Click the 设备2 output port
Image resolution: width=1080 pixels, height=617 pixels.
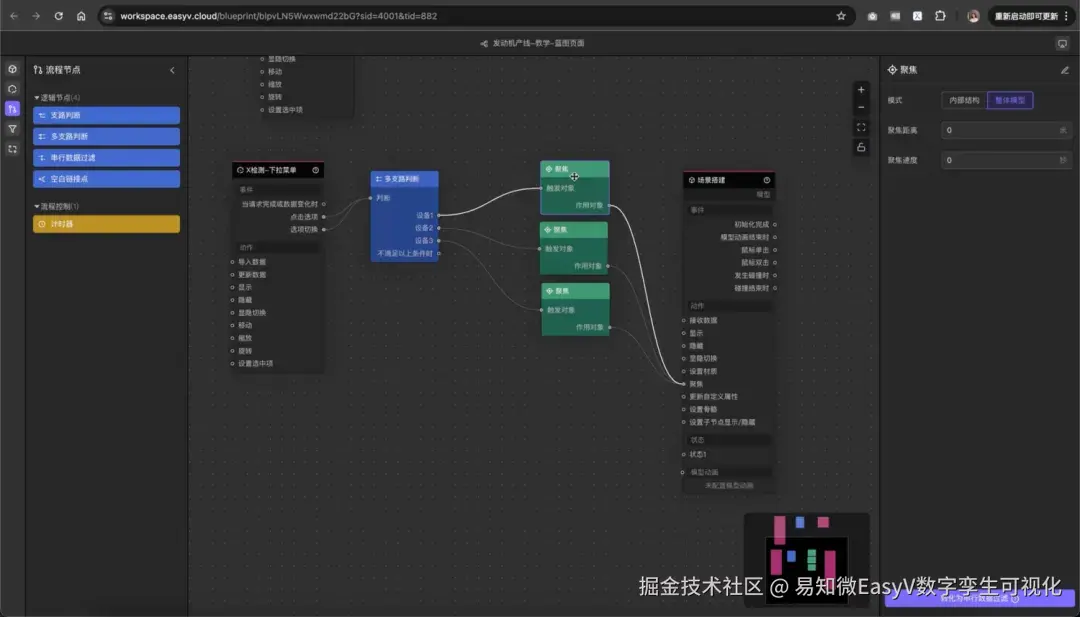(439, 228)
